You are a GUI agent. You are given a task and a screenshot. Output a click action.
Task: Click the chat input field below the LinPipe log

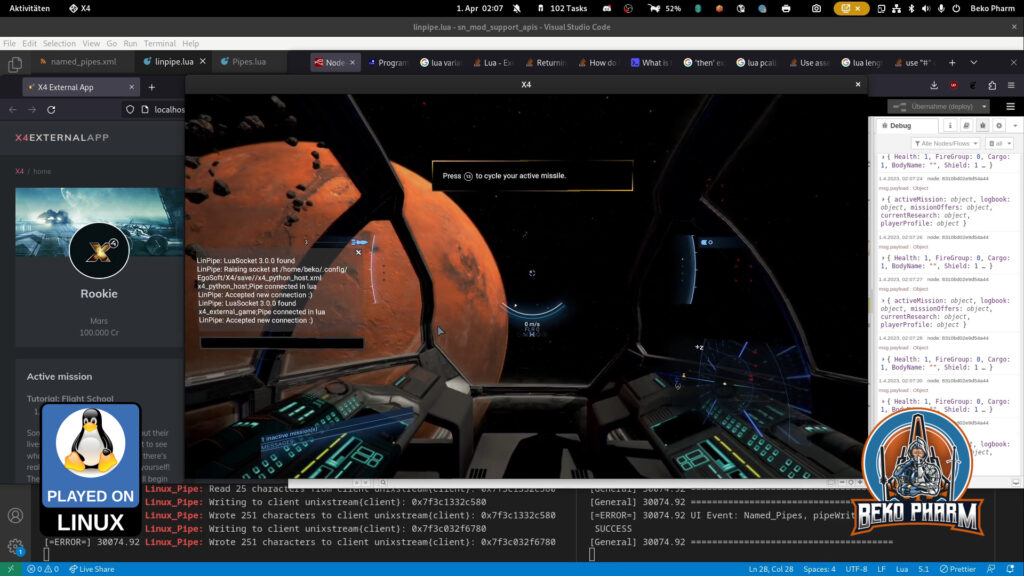tap(282, 343)
